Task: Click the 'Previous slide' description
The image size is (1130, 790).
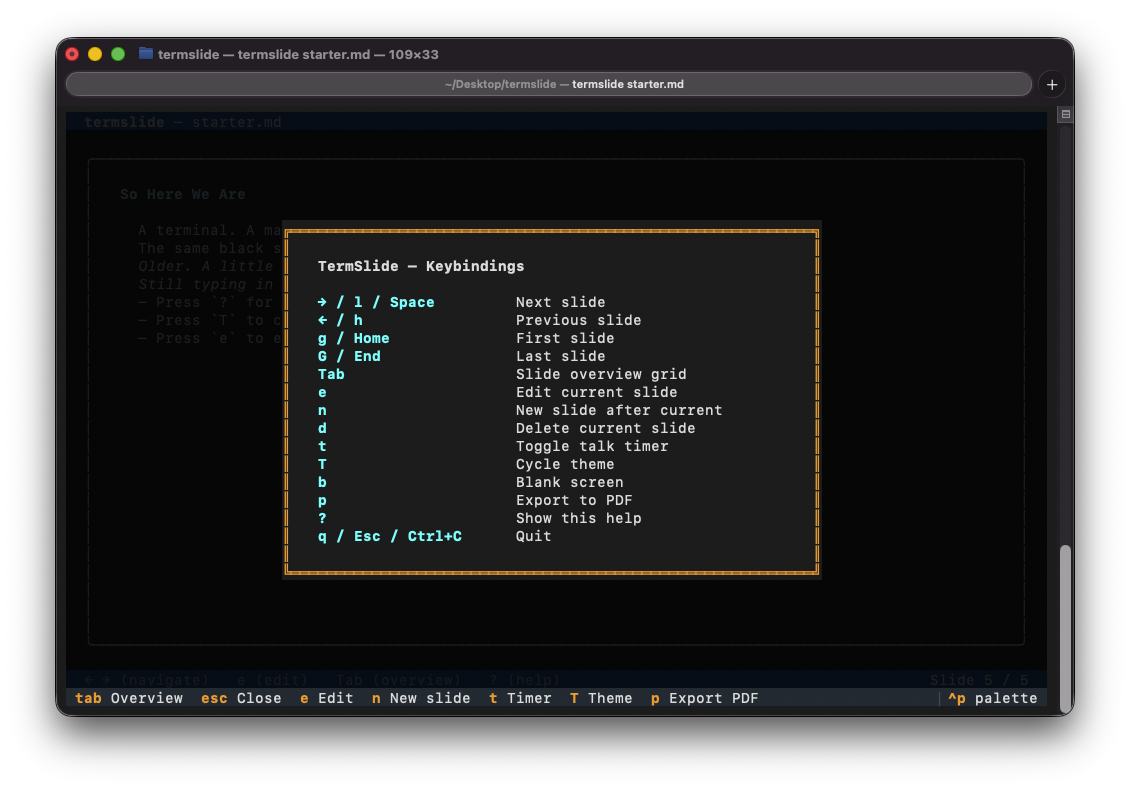Action: click(x=578, y=320)
